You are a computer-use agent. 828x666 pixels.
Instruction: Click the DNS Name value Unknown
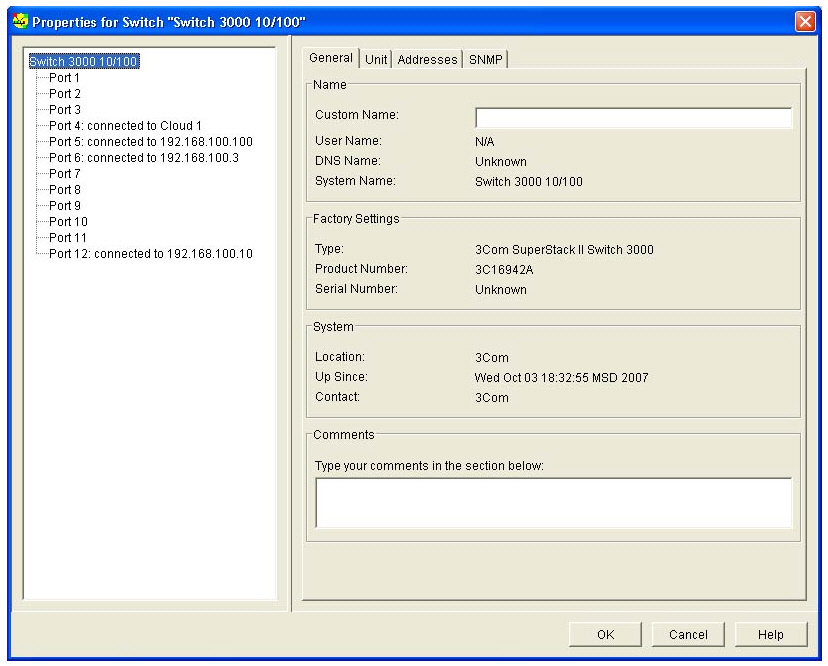pos(501,162)
